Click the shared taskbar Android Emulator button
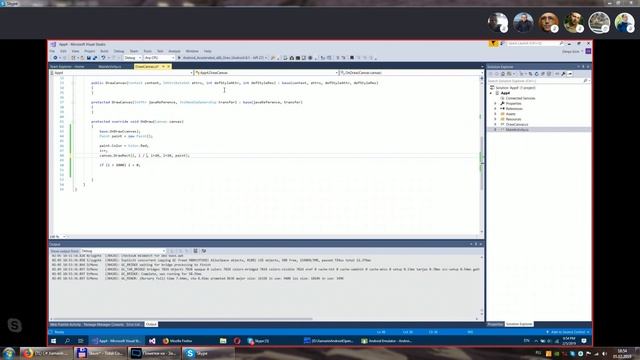 click(x=387, y=341)
